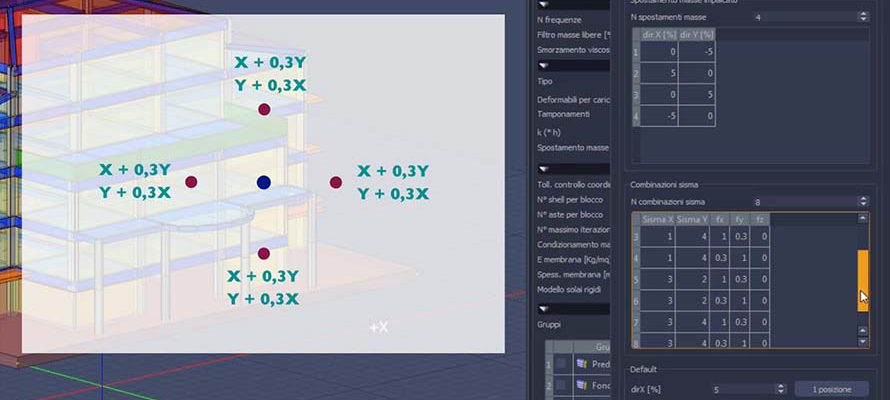Viewport: 890px width, 400px height.
Task: Select the Tamponamenti property
Action: tap(564, 114)
